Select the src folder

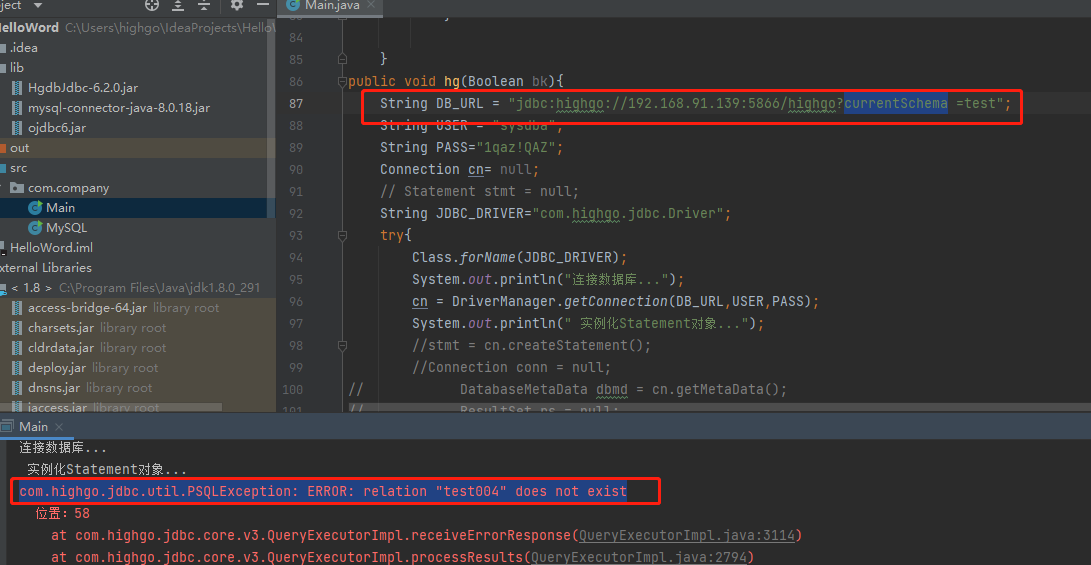[19, 168]
